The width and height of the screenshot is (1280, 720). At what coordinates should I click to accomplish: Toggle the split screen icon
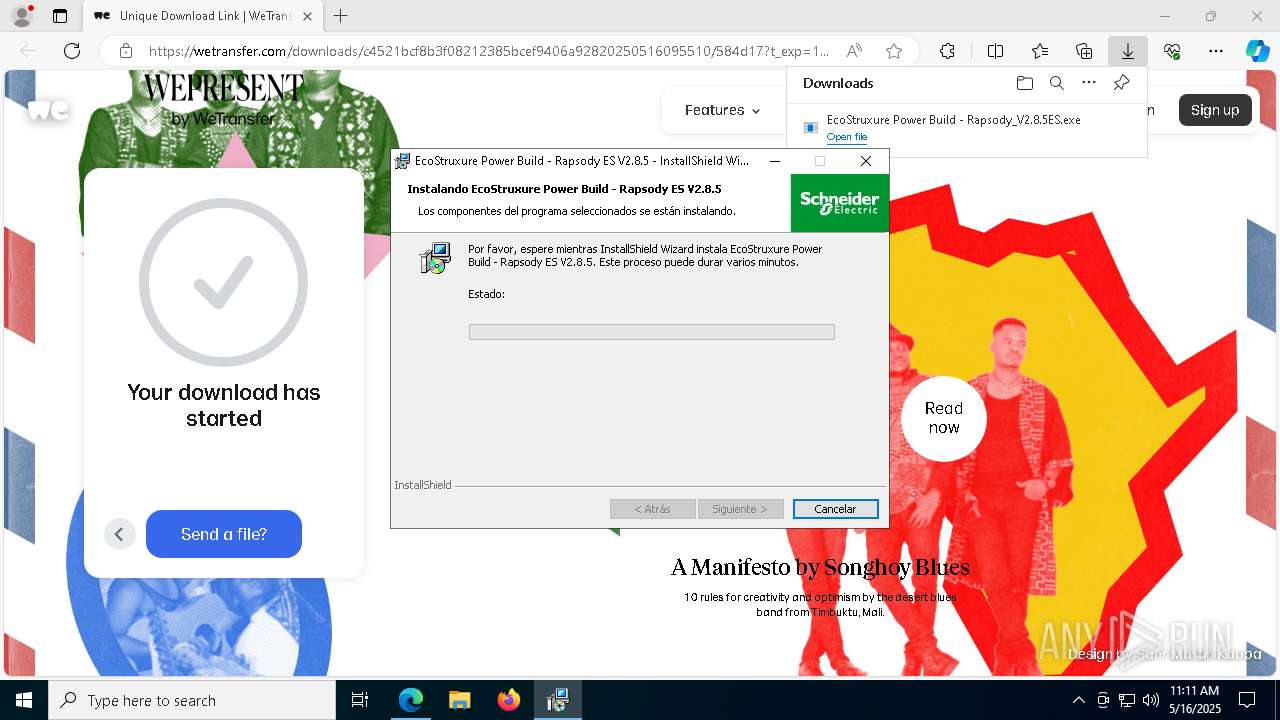[x=995, y=51]
